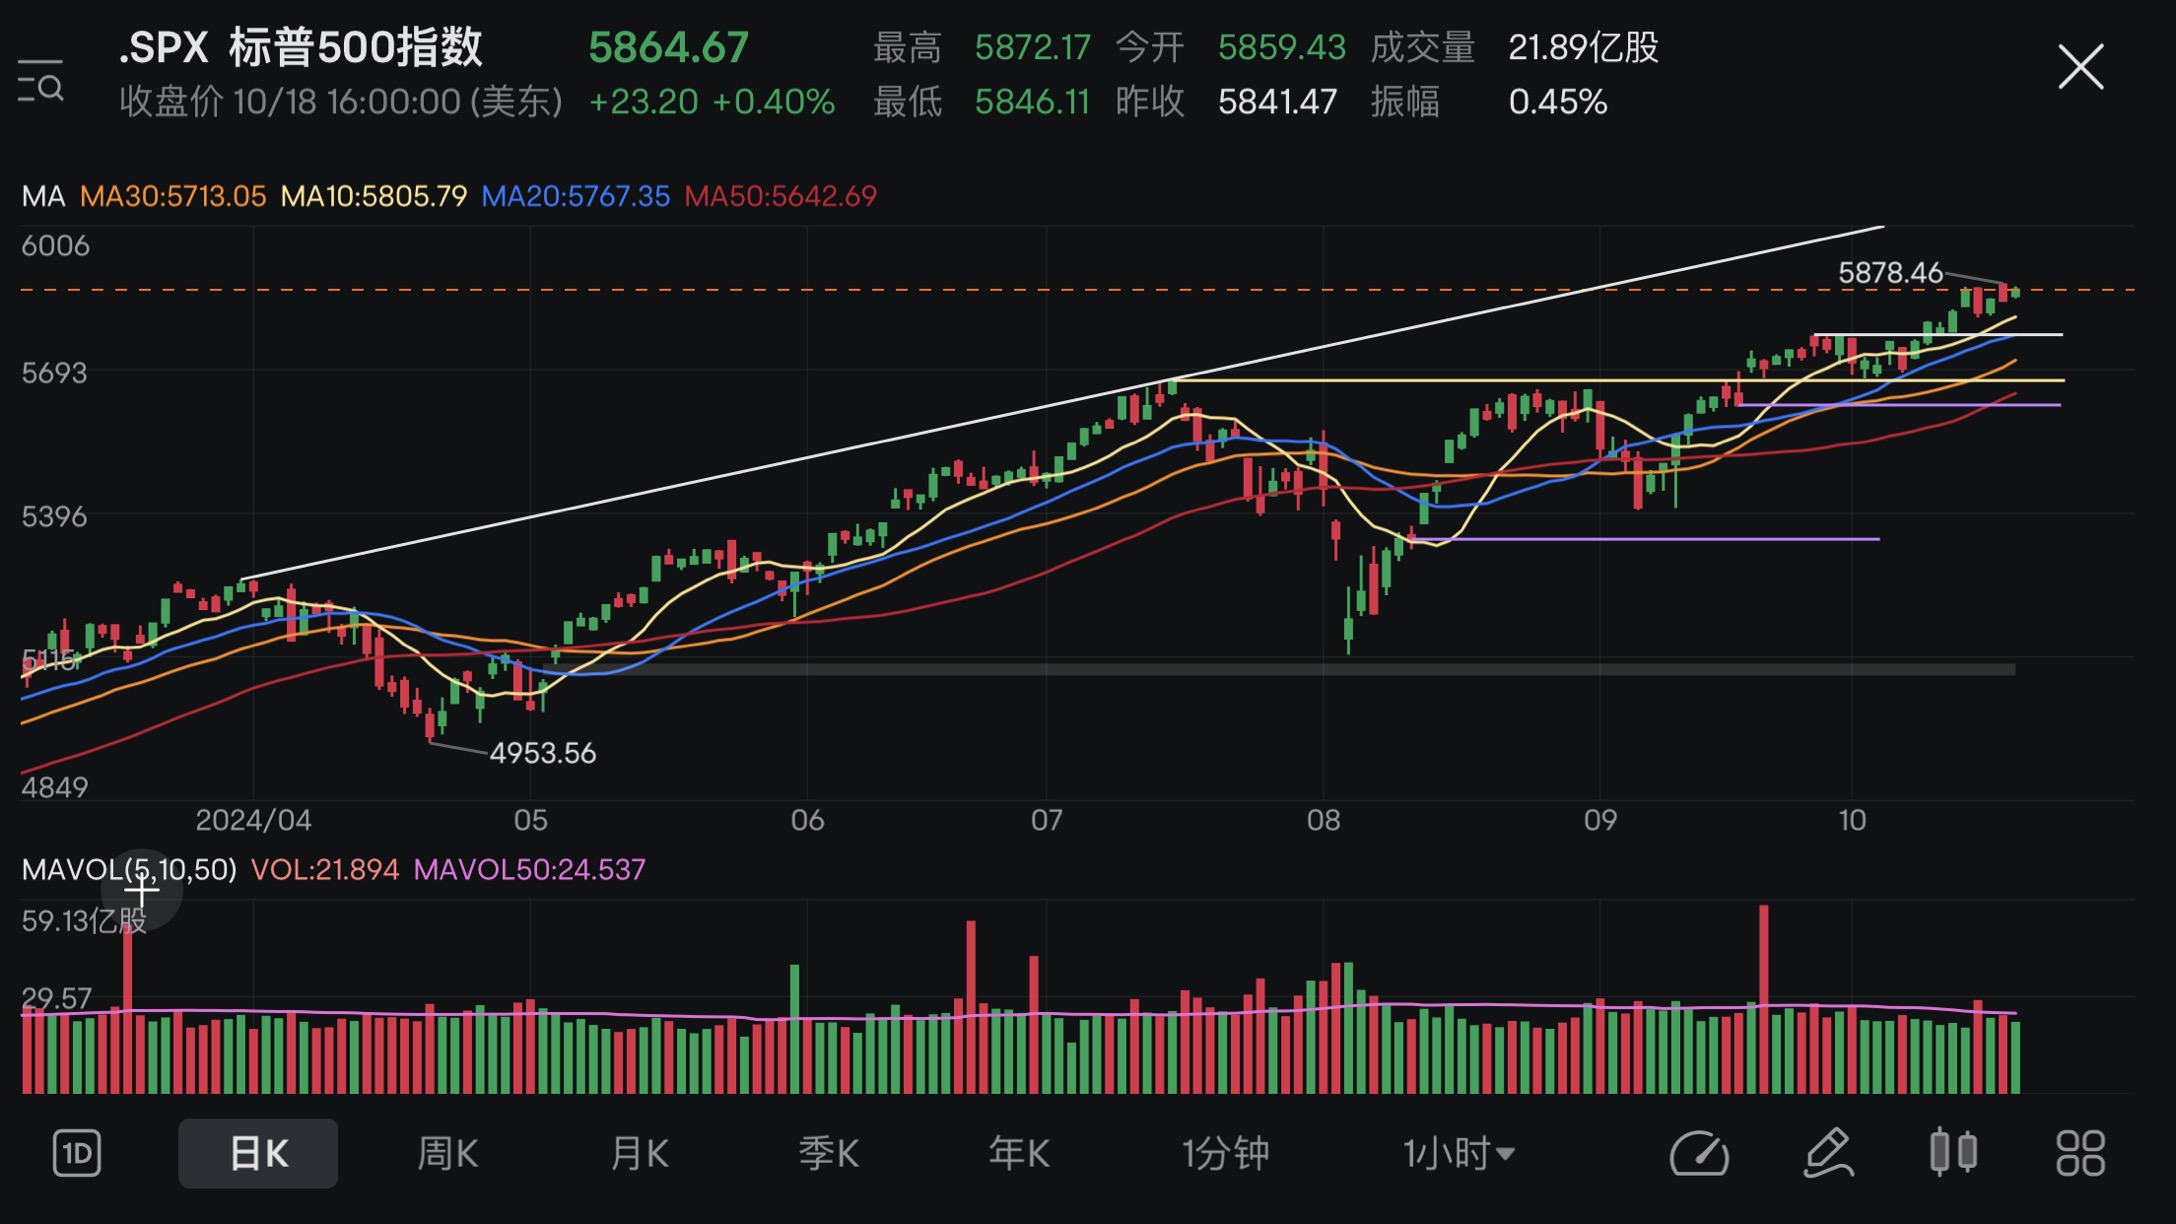Screen dimensions: 2176x1224
Task: Close the full-screen chart
Action: pos(2080,67)
